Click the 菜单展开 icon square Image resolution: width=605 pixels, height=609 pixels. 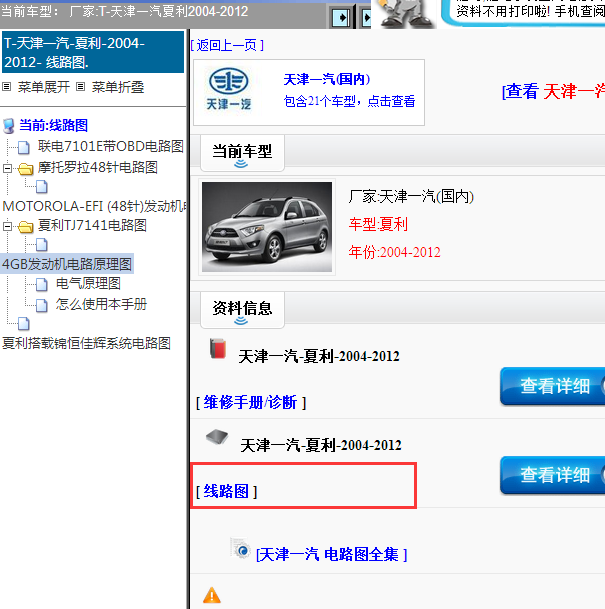coord(6,87)
